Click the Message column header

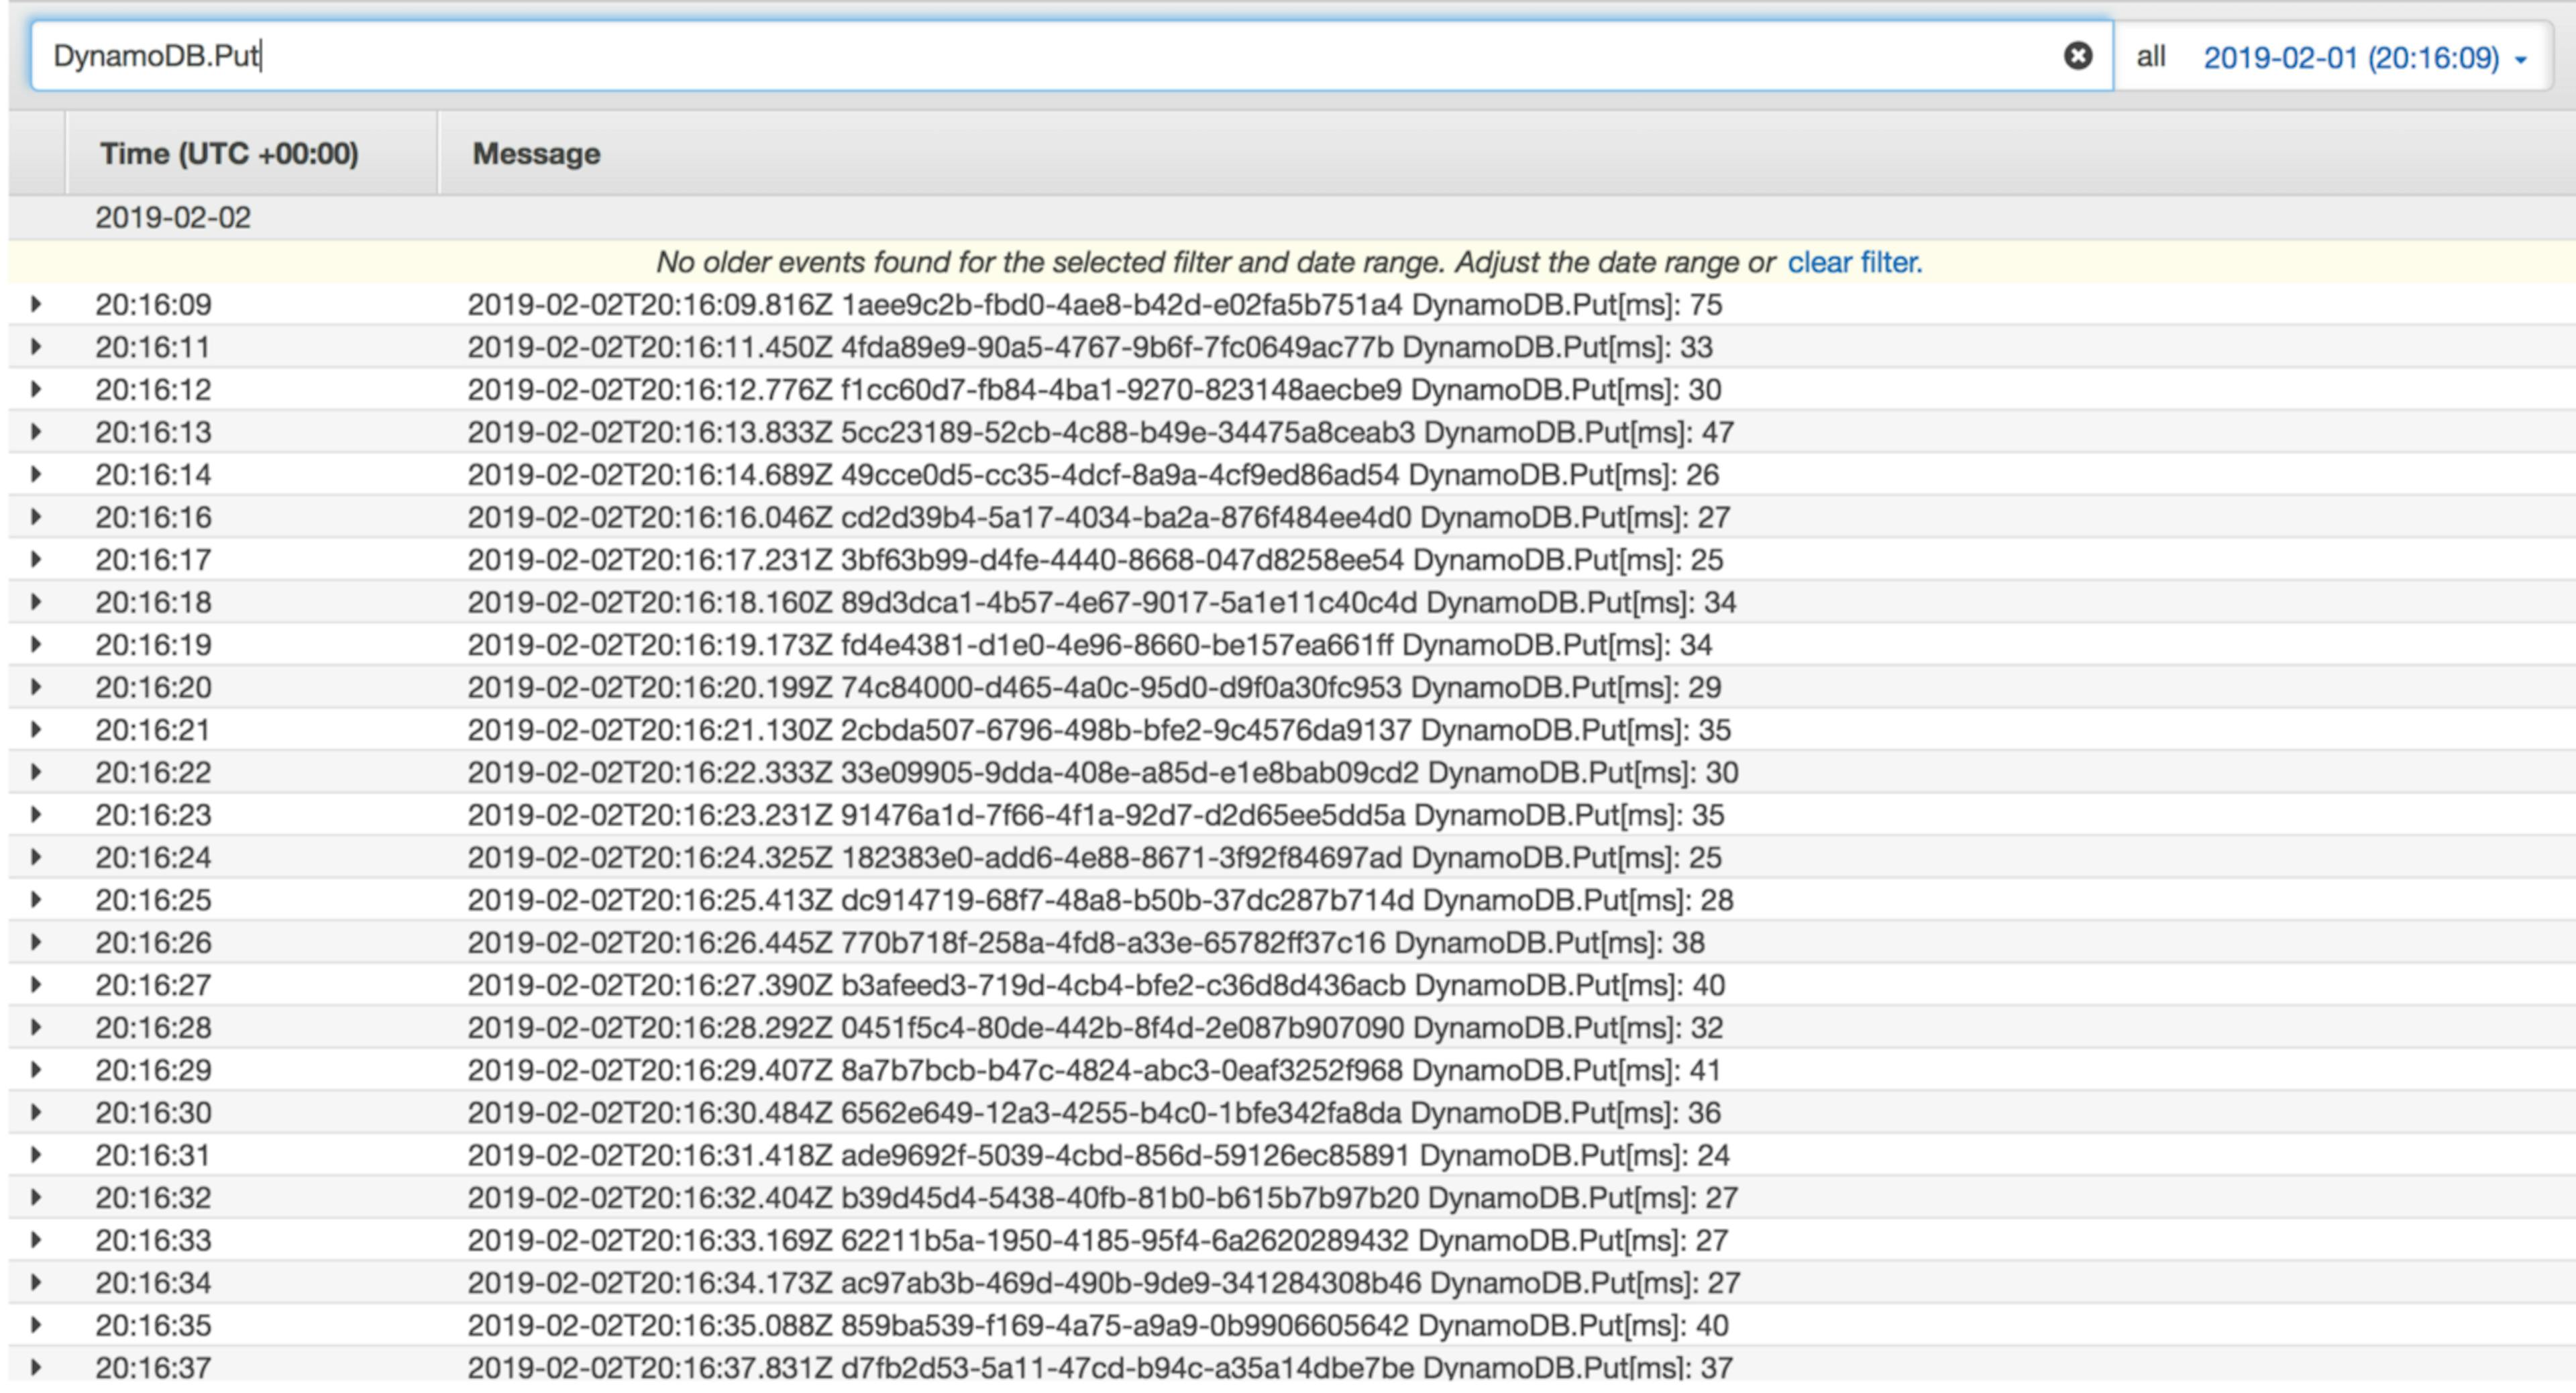point(536,154)
